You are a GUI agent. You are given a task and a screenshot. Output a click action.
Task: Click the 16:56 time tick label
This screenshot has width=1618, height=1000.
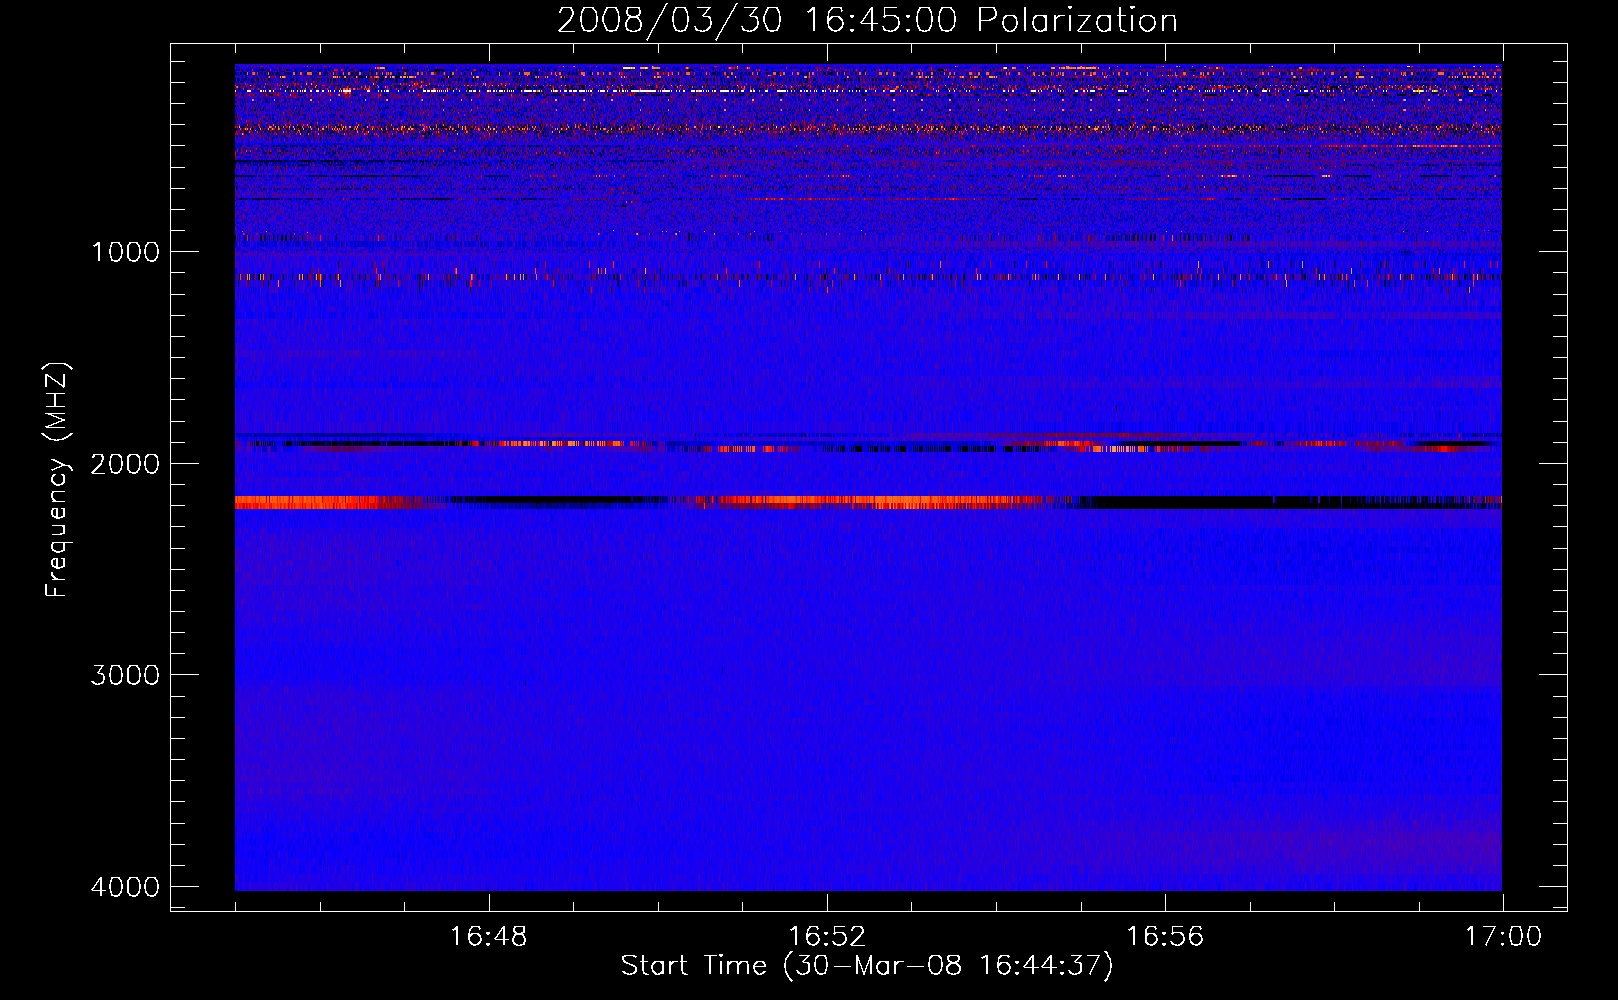pyautogui.click(x=1165, y=937)
